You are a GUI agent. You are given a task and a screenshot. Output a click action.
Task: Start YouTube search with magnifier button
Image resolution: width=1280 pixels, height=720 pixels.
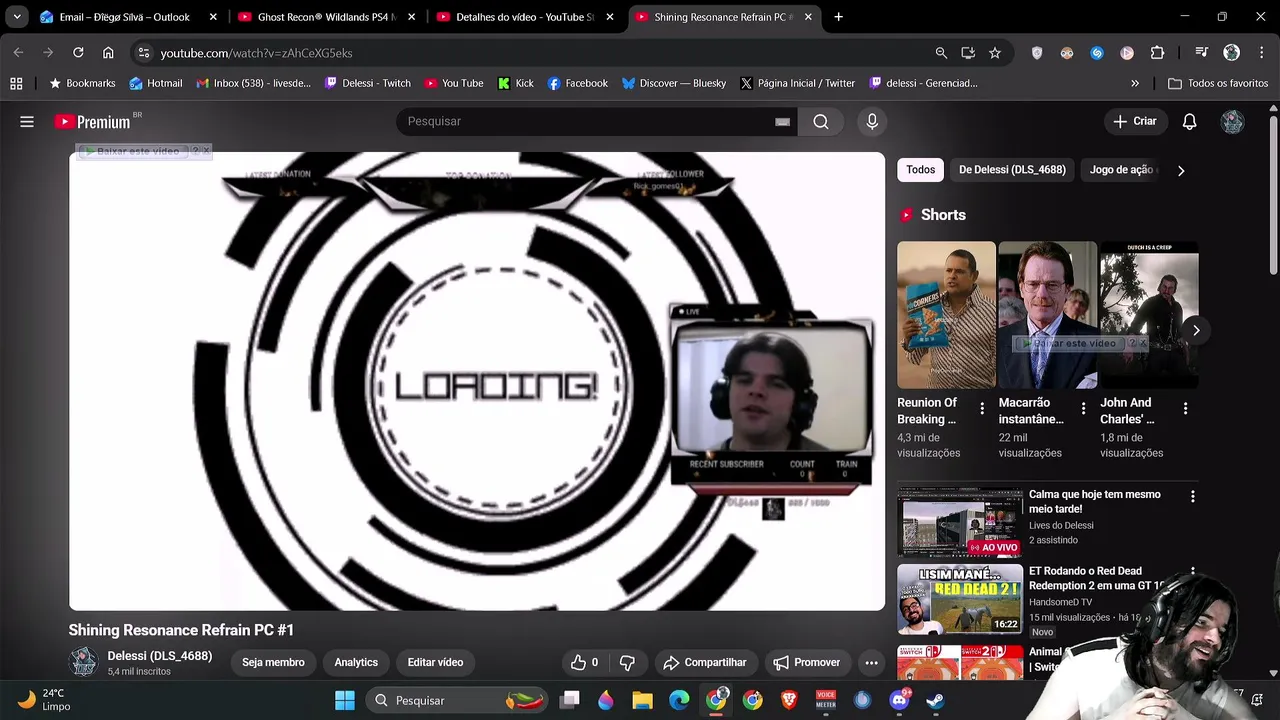[820, 121]
